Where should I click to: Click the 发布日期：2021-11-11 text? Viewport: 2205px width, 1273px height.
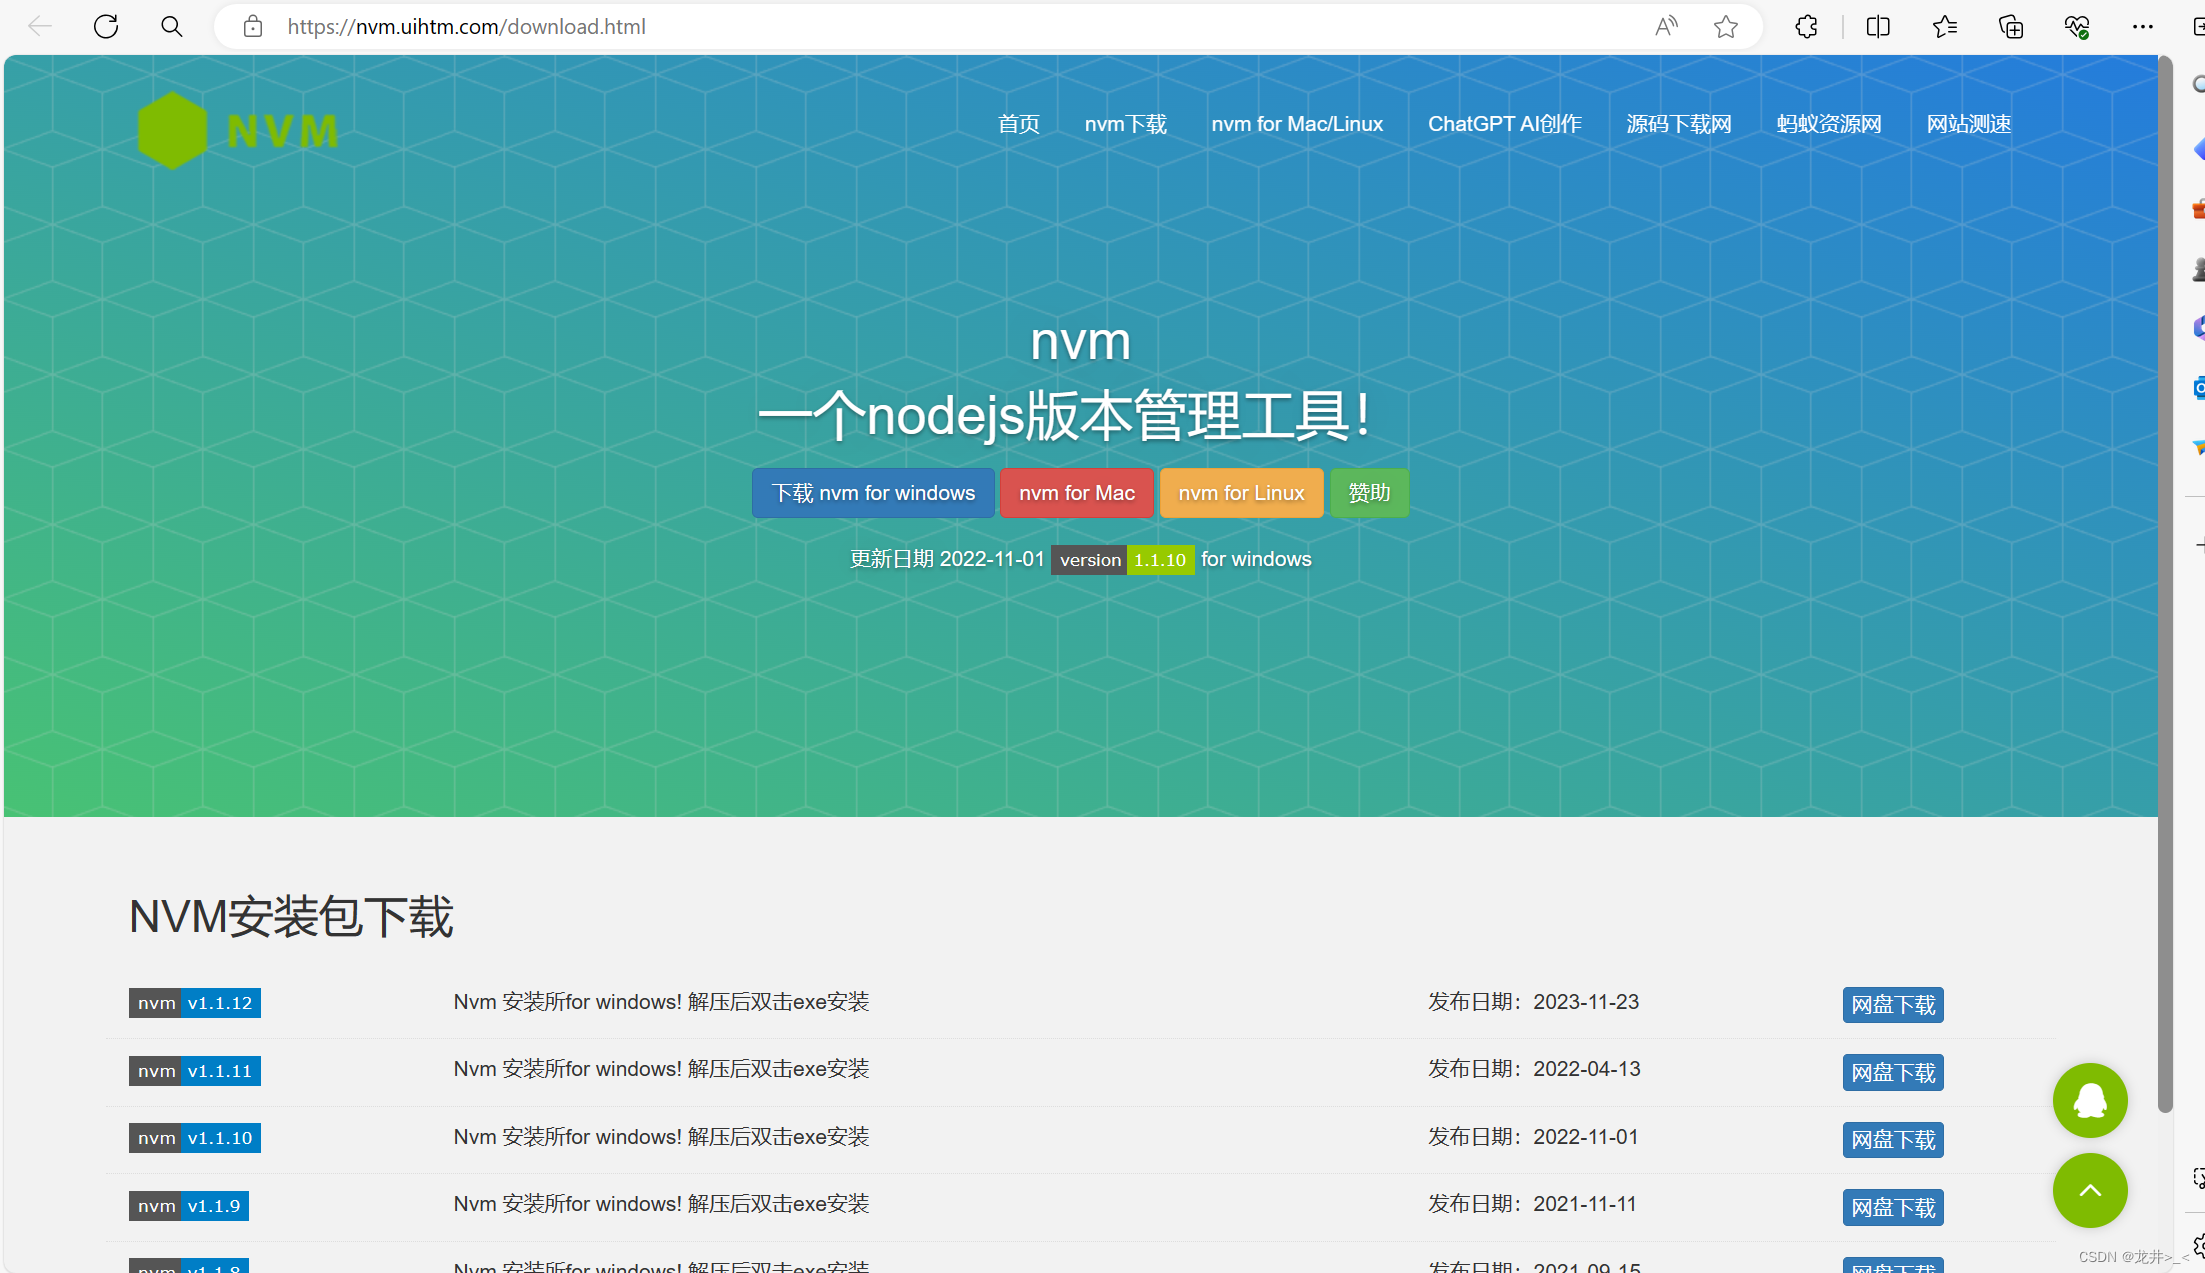[1532, 1204]
